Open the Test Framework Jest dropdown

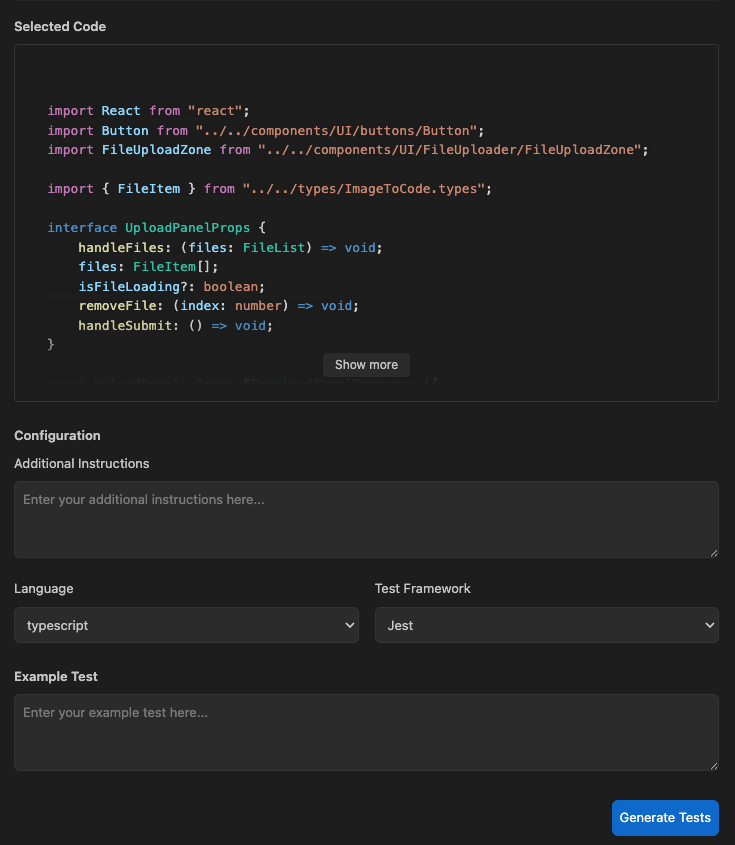(x=546, y=625)
